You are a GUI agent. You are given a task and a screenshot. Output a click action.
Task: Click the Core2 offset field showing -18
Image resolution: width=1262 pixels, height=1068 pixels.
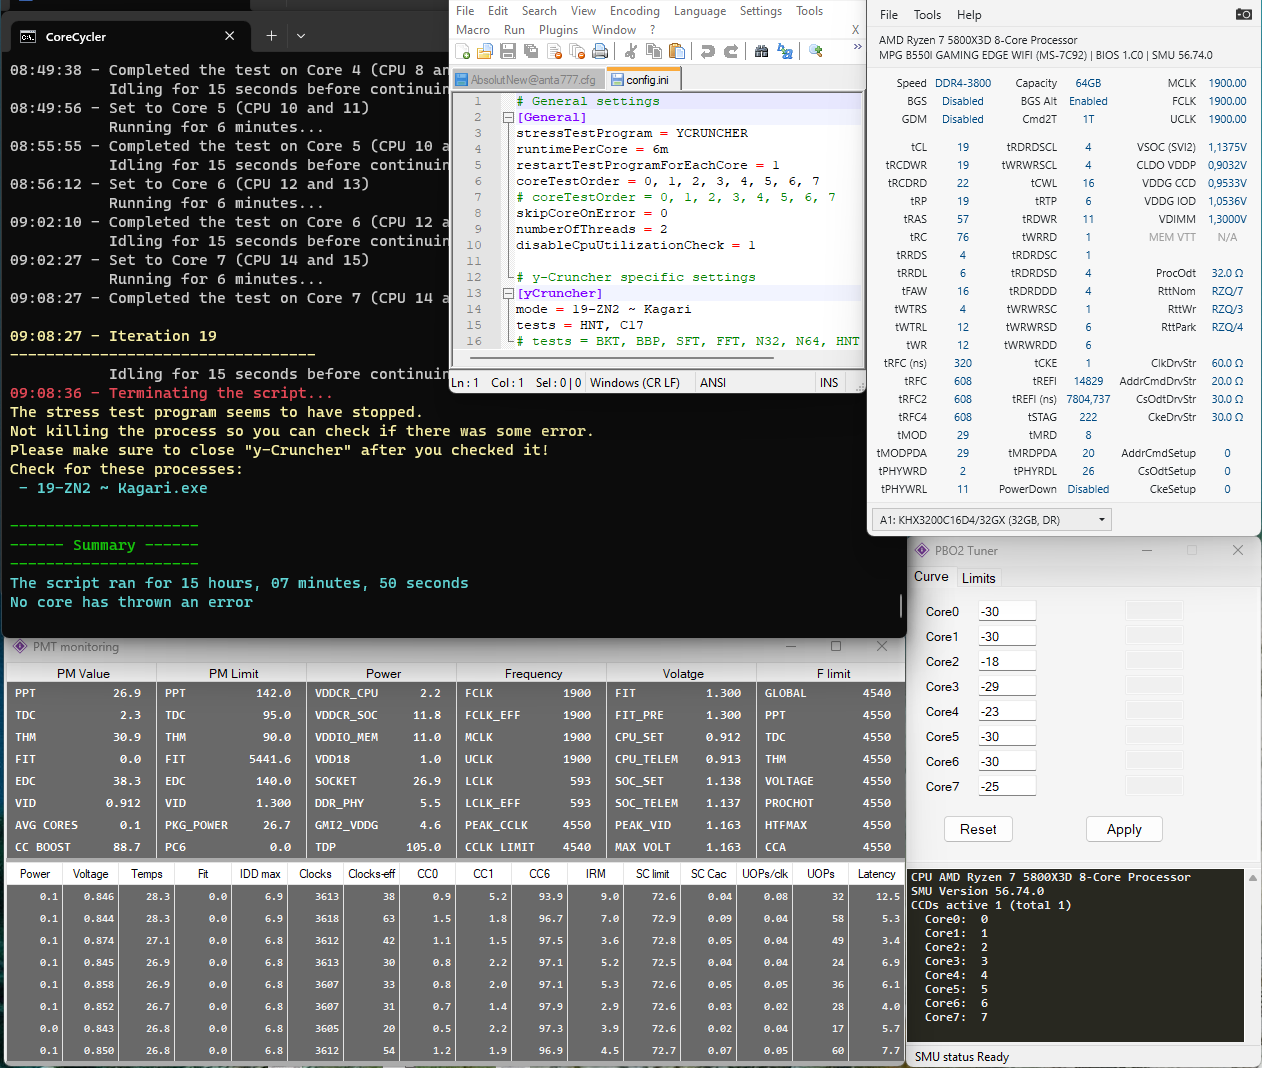[1006, 661]
